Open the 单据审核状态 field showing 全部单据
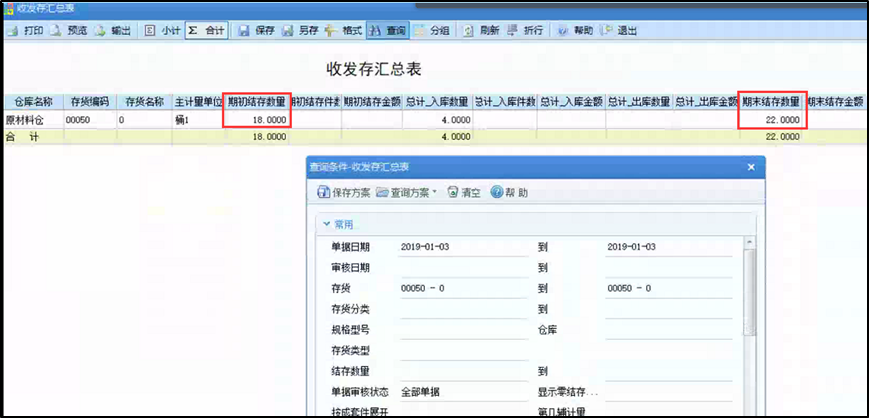Screen dimensions: 869x418 463,392
